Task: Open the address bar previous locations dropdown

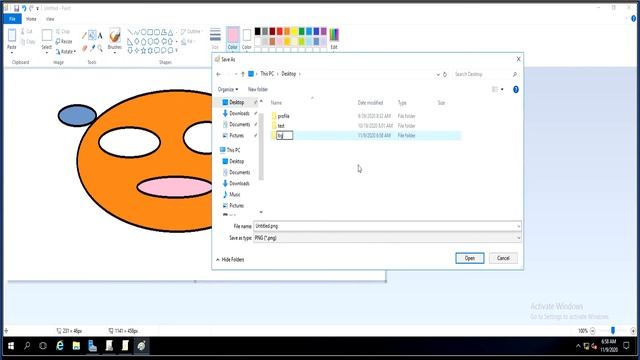Action: click(x=438, y=74)
